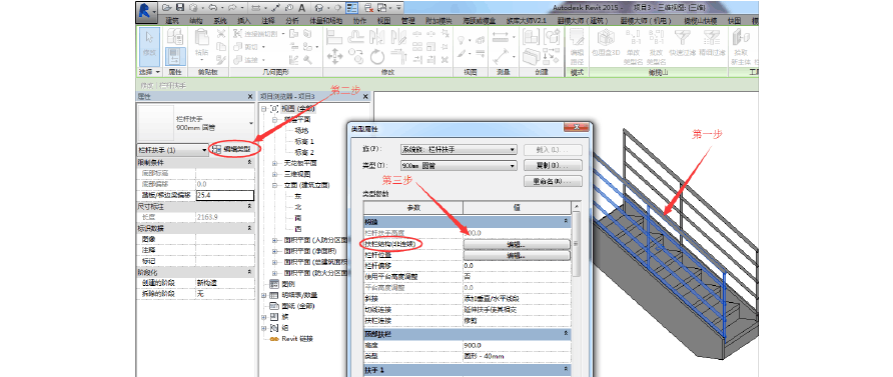Open the 建筑 ribbon tab
Image resolution: width=893 pixels, height=377 pixels.
pyautogui.click(x=173, y=21)
